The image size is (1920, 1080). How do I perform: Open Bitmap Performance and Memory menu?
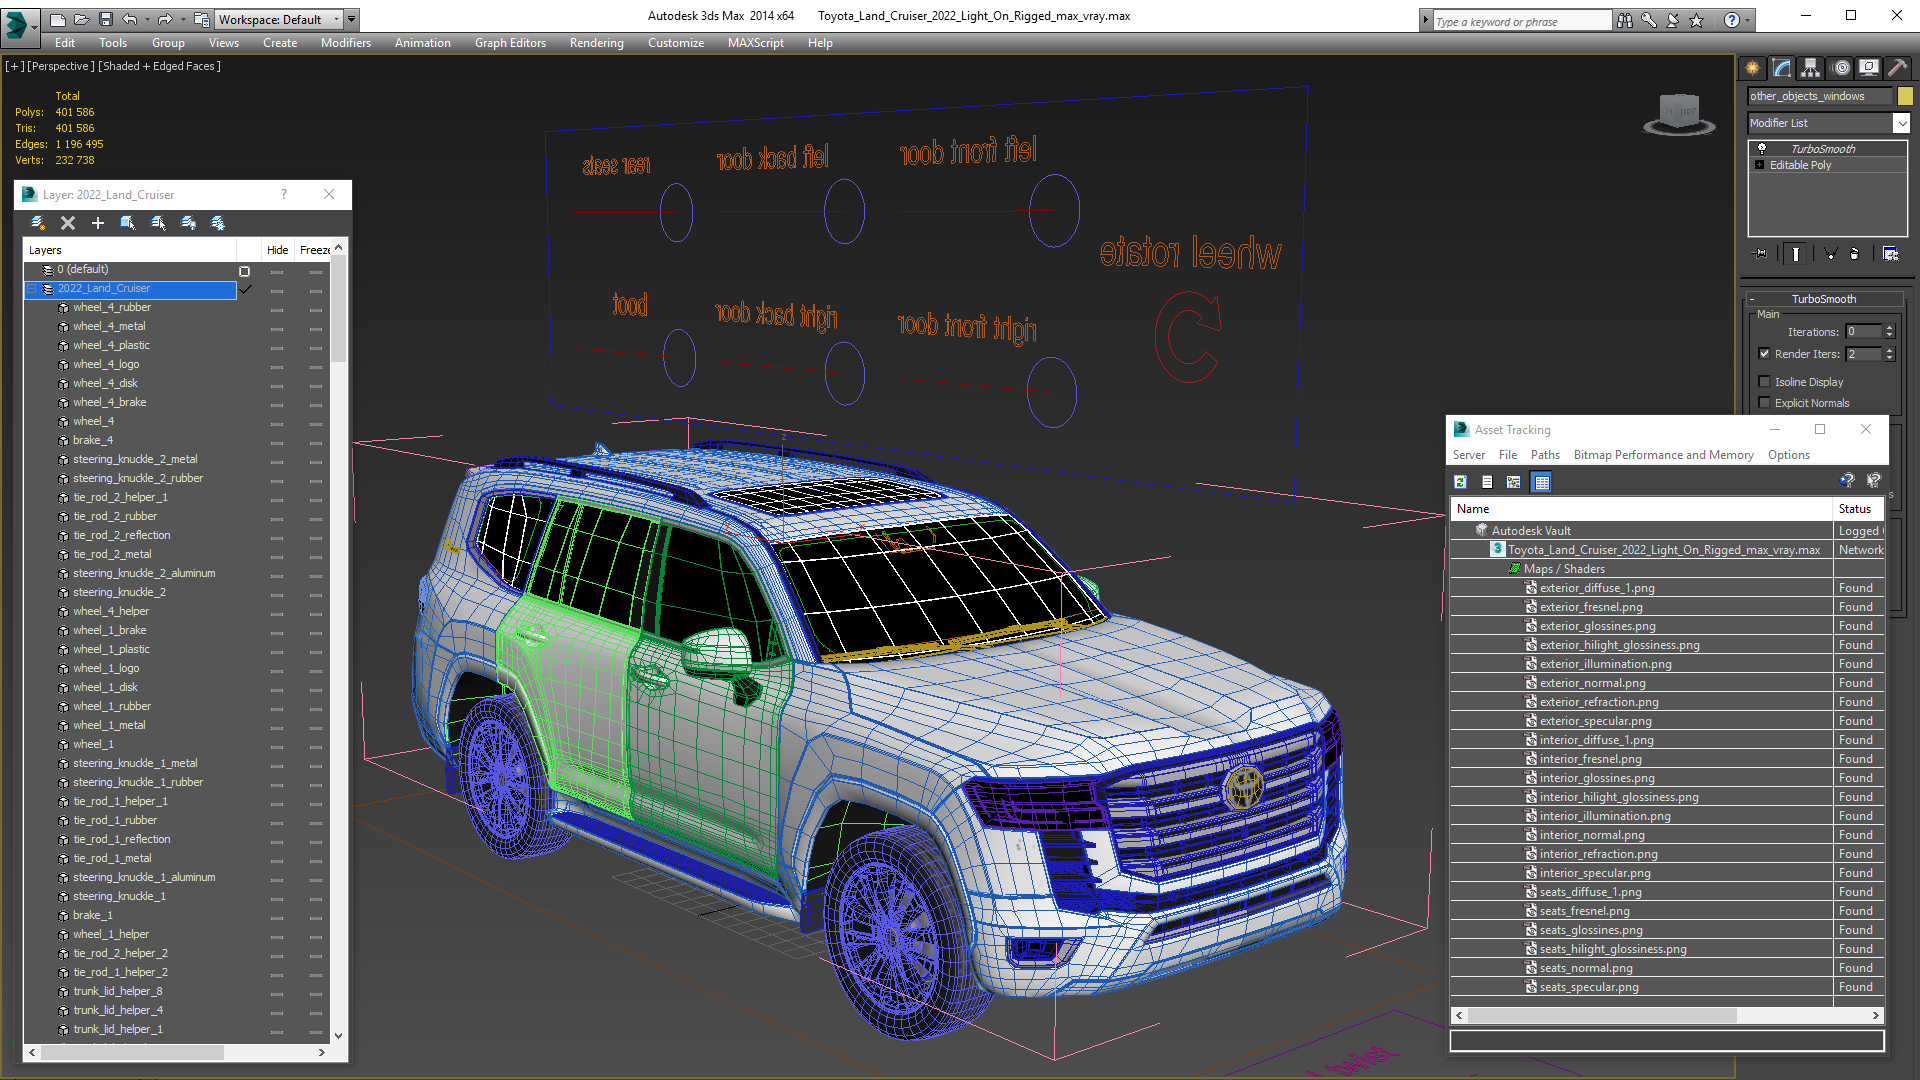click(1663, 455)
